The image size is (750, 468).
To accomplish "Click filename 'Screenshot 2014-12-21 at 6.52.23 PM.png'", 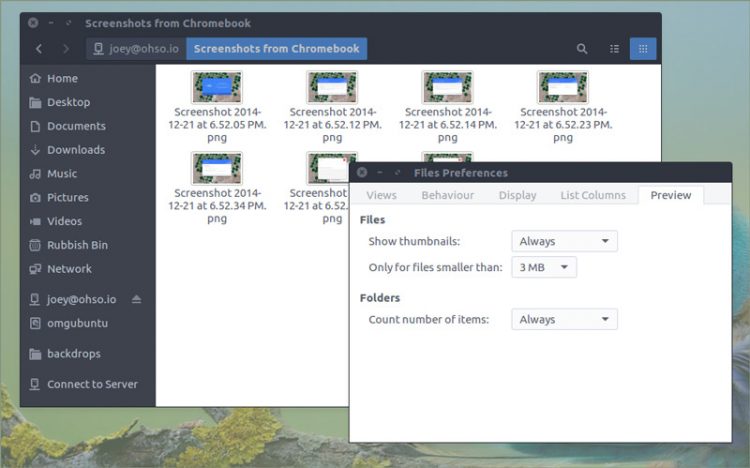I will coord(563,125).
